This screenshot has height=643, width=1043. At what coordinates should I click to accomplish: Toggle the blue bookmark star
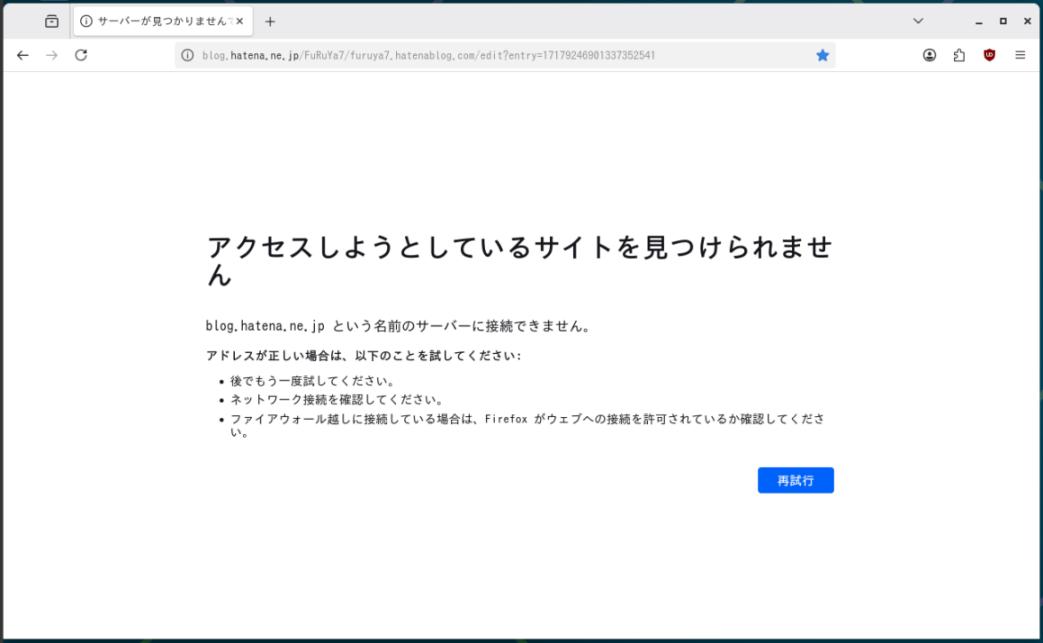(823, 55)
